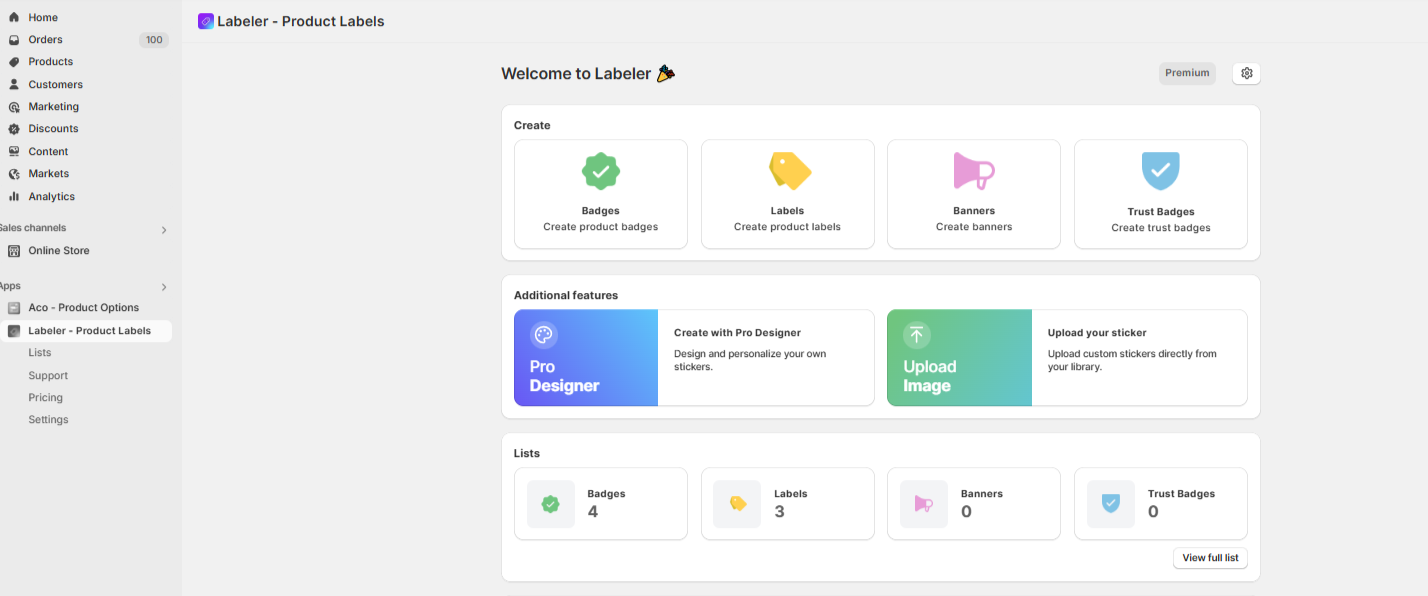1428x596 pixels.
Task: Click Online Store label in sidebar
Action: click(x=59, y=251)
